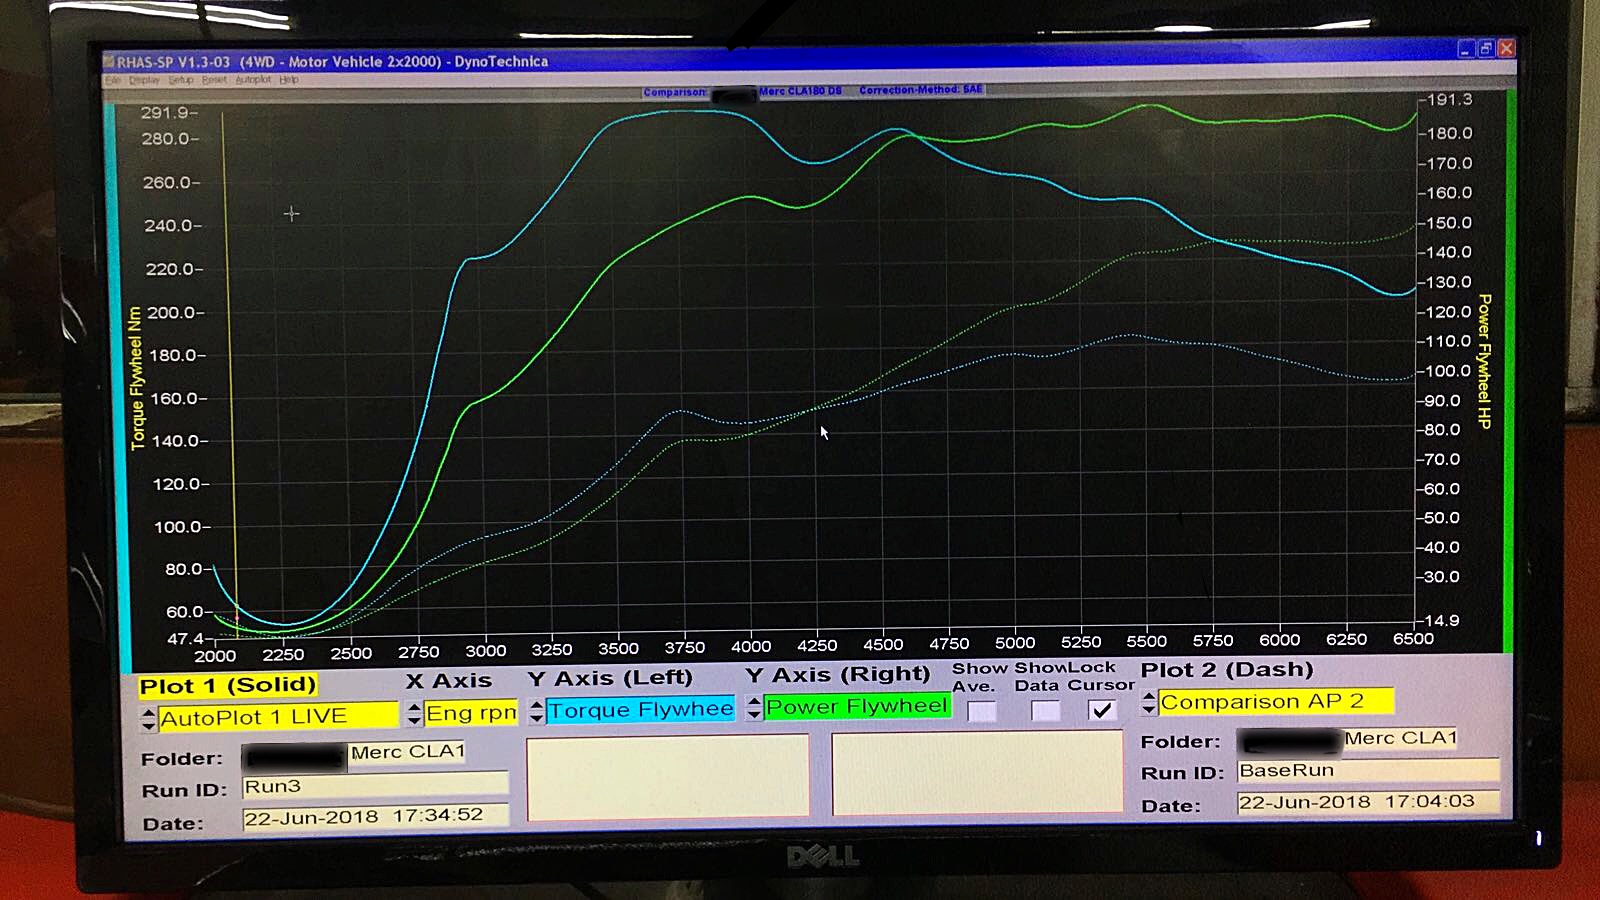Select the AutoPlot 1 LIVE plot field

point(278,717)
